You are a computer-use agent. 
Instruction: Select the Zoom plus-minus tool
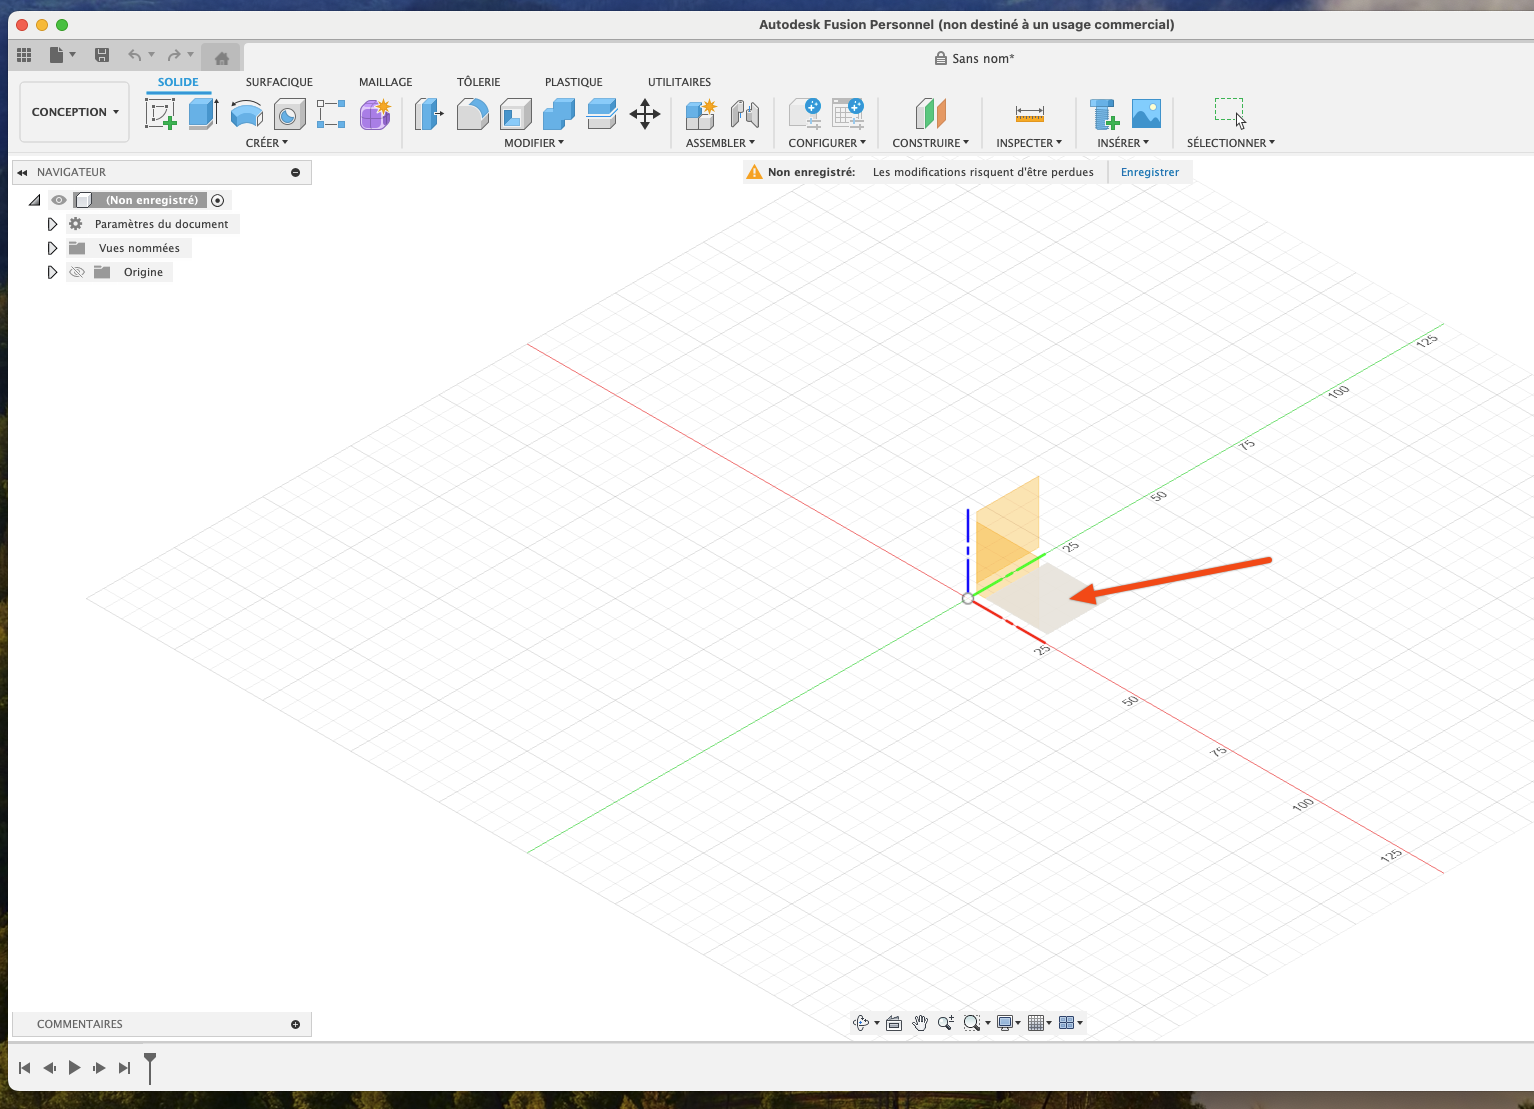(945, 1023)
